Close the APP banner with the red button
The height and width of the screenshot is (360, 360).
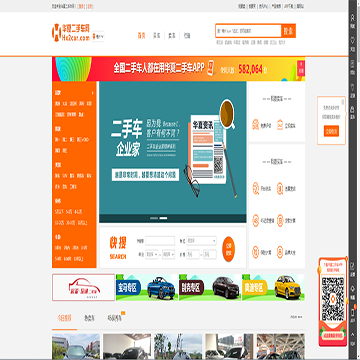pyautogui.click(x=301, y=69)
